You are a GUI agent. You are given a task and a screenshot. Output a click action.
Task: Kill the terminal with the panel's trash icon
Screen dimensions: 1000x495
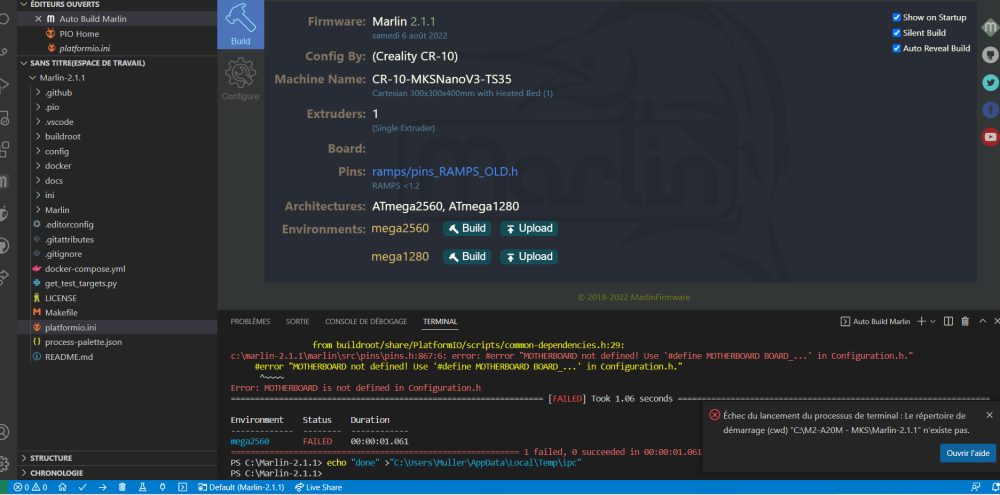965,321
